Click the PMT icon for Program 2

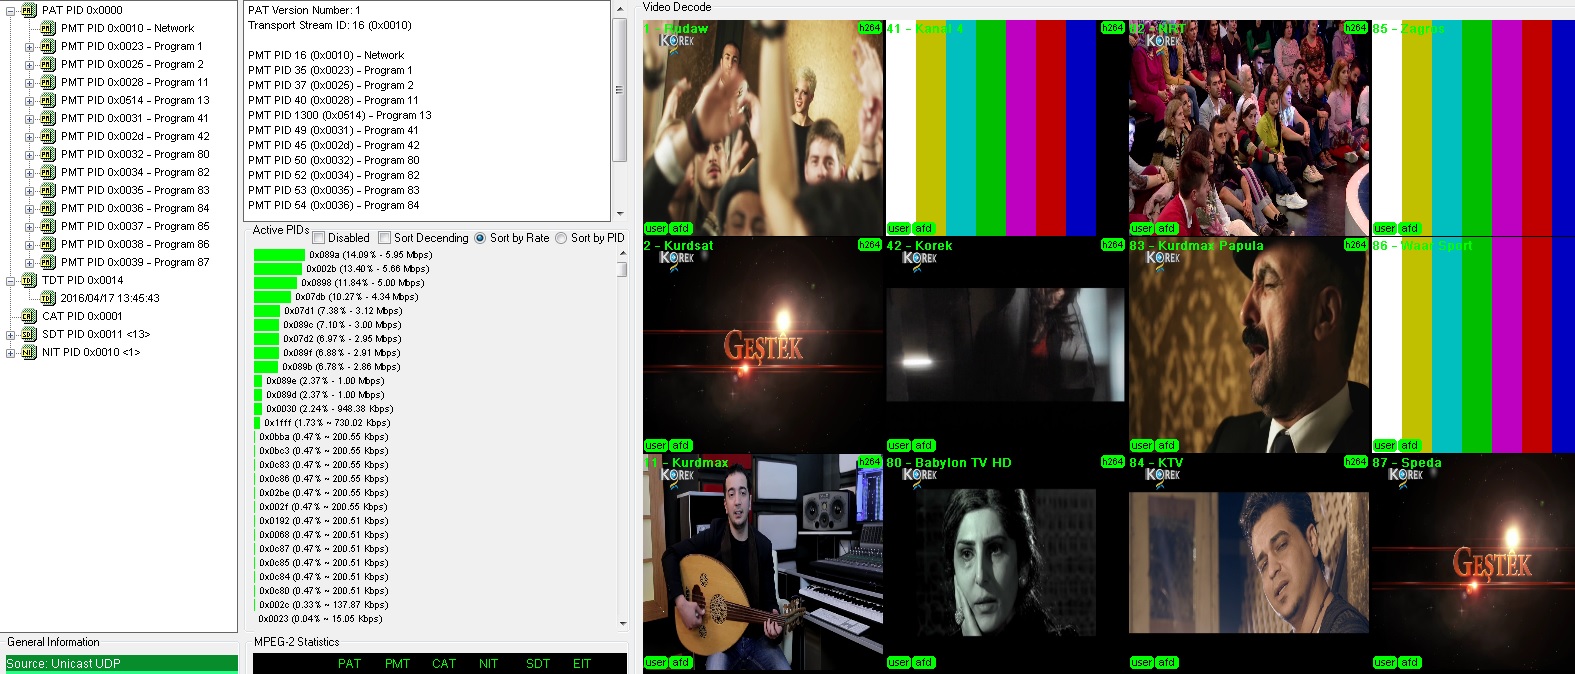coord(47,64)
